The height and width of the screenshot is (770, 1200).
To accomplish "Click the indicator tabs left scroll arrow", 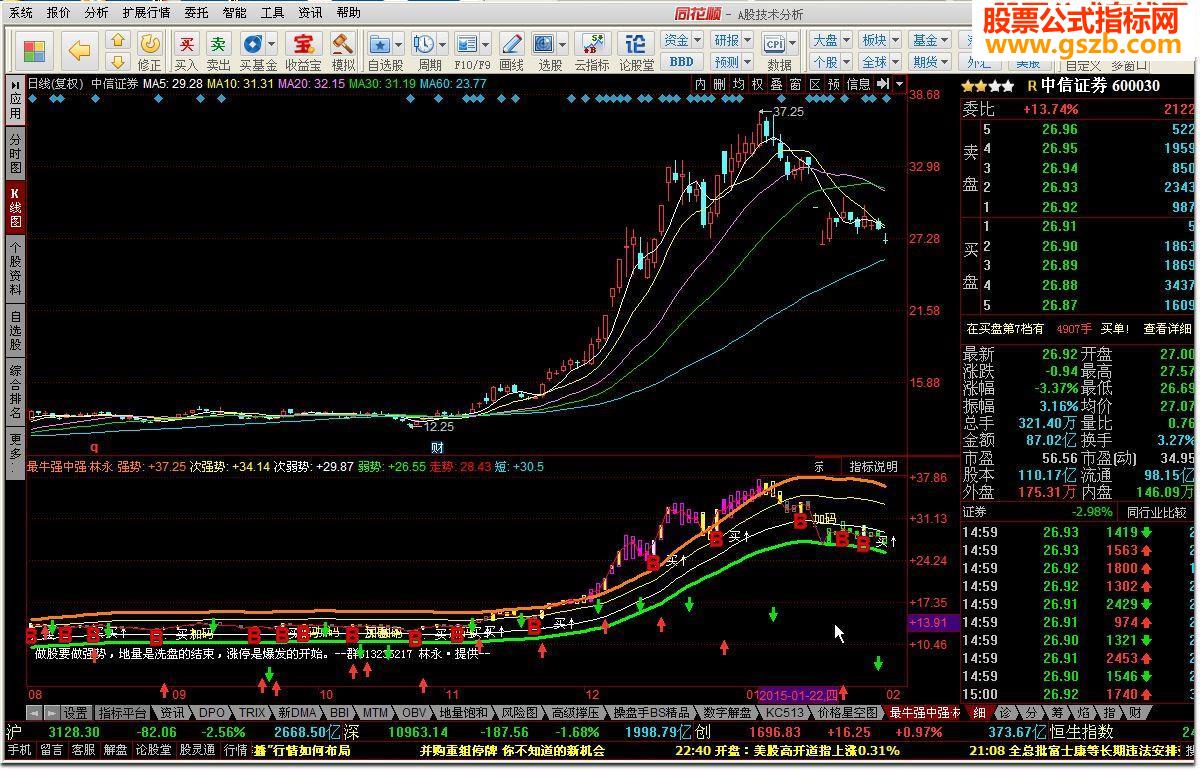I will tap(34, 713).
